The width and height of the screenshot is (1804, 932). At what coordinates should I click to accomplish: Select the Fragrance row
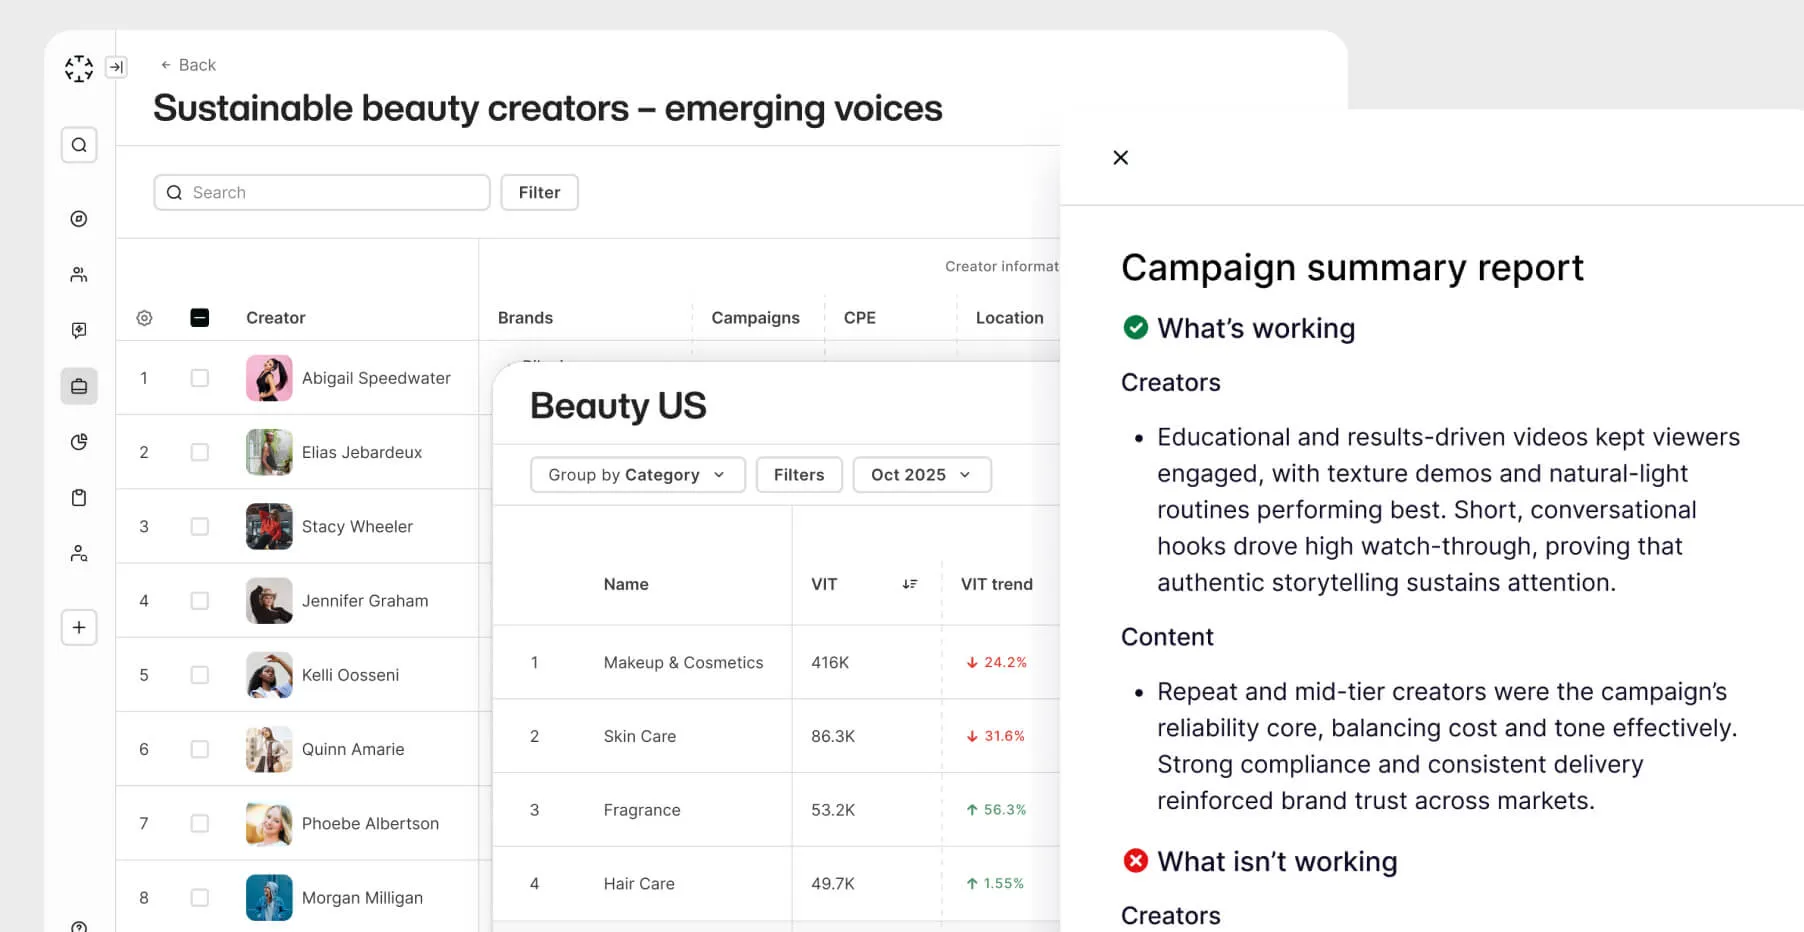pos(777,810)
